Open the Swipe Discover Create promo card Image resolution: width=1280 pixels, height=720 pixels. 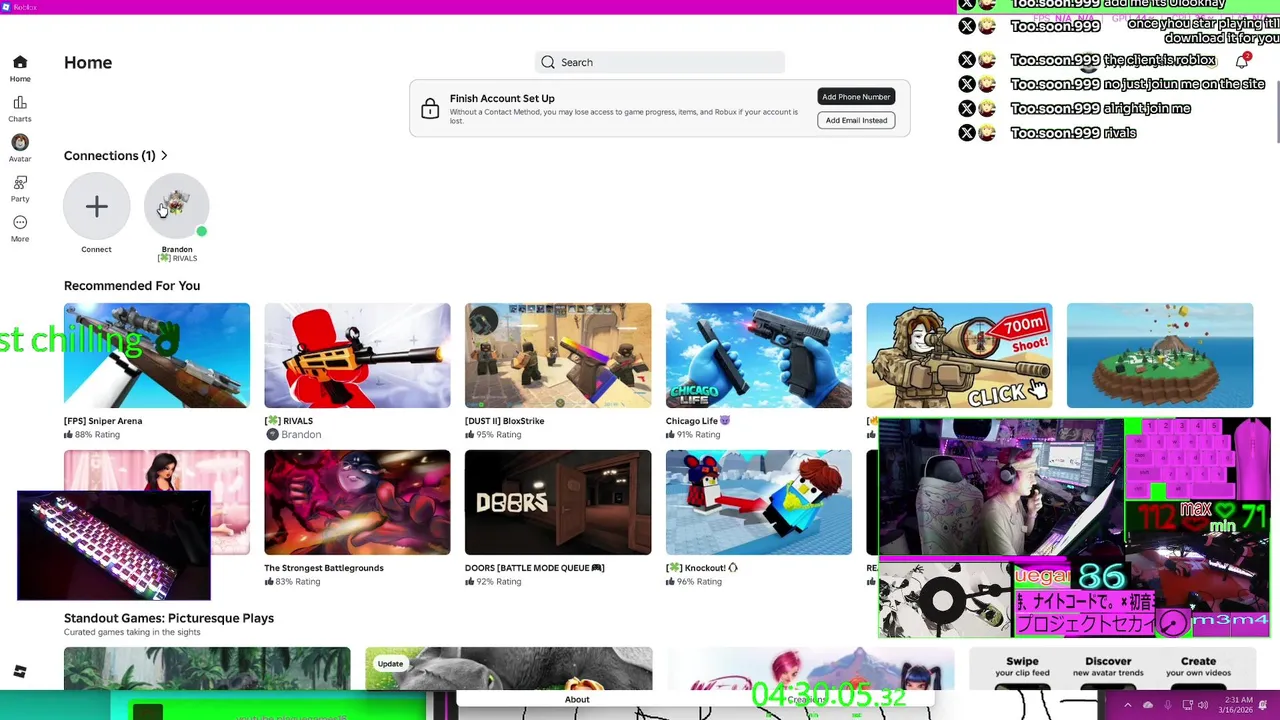pyautogui.click(x=1112, y=669)
